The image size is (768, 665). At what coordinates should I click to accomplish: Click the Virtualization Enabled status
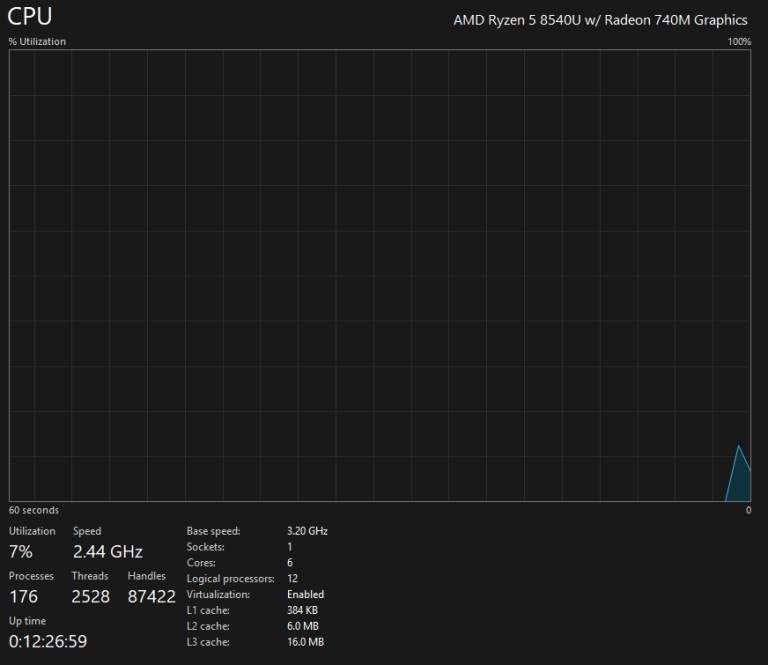coord(305,595)
